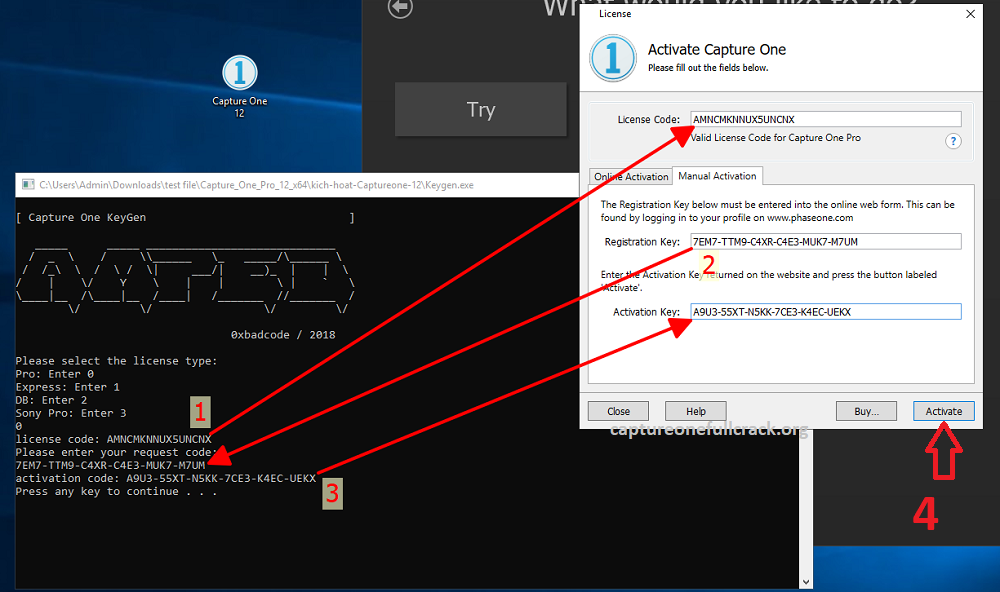Click the Capture One logo in License dialog
Viewport: 1000px width, 592px height.
tap(613, 58)
